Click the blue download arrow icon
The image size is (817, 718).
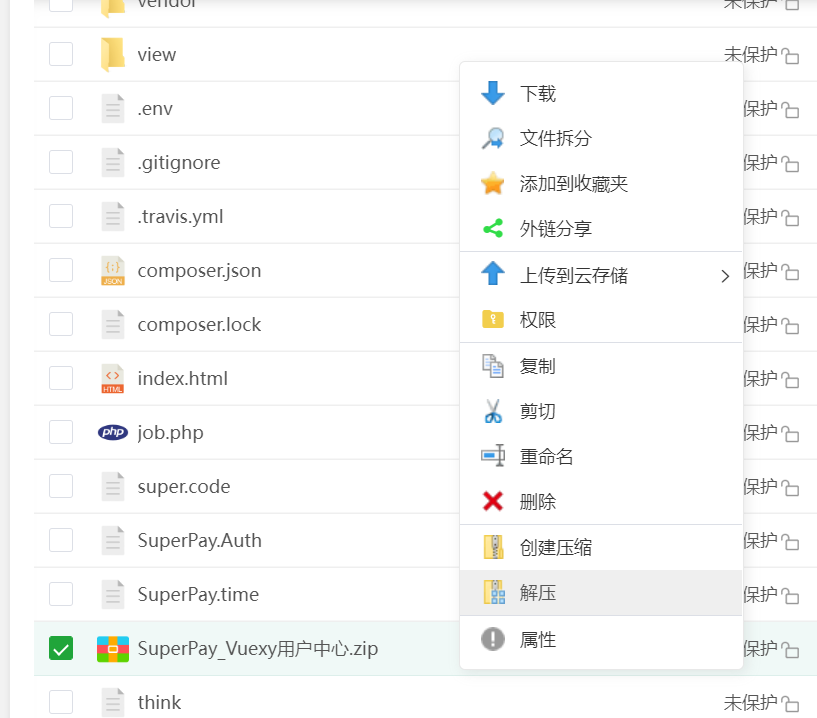pyautogui.click(x=493, y=94)
